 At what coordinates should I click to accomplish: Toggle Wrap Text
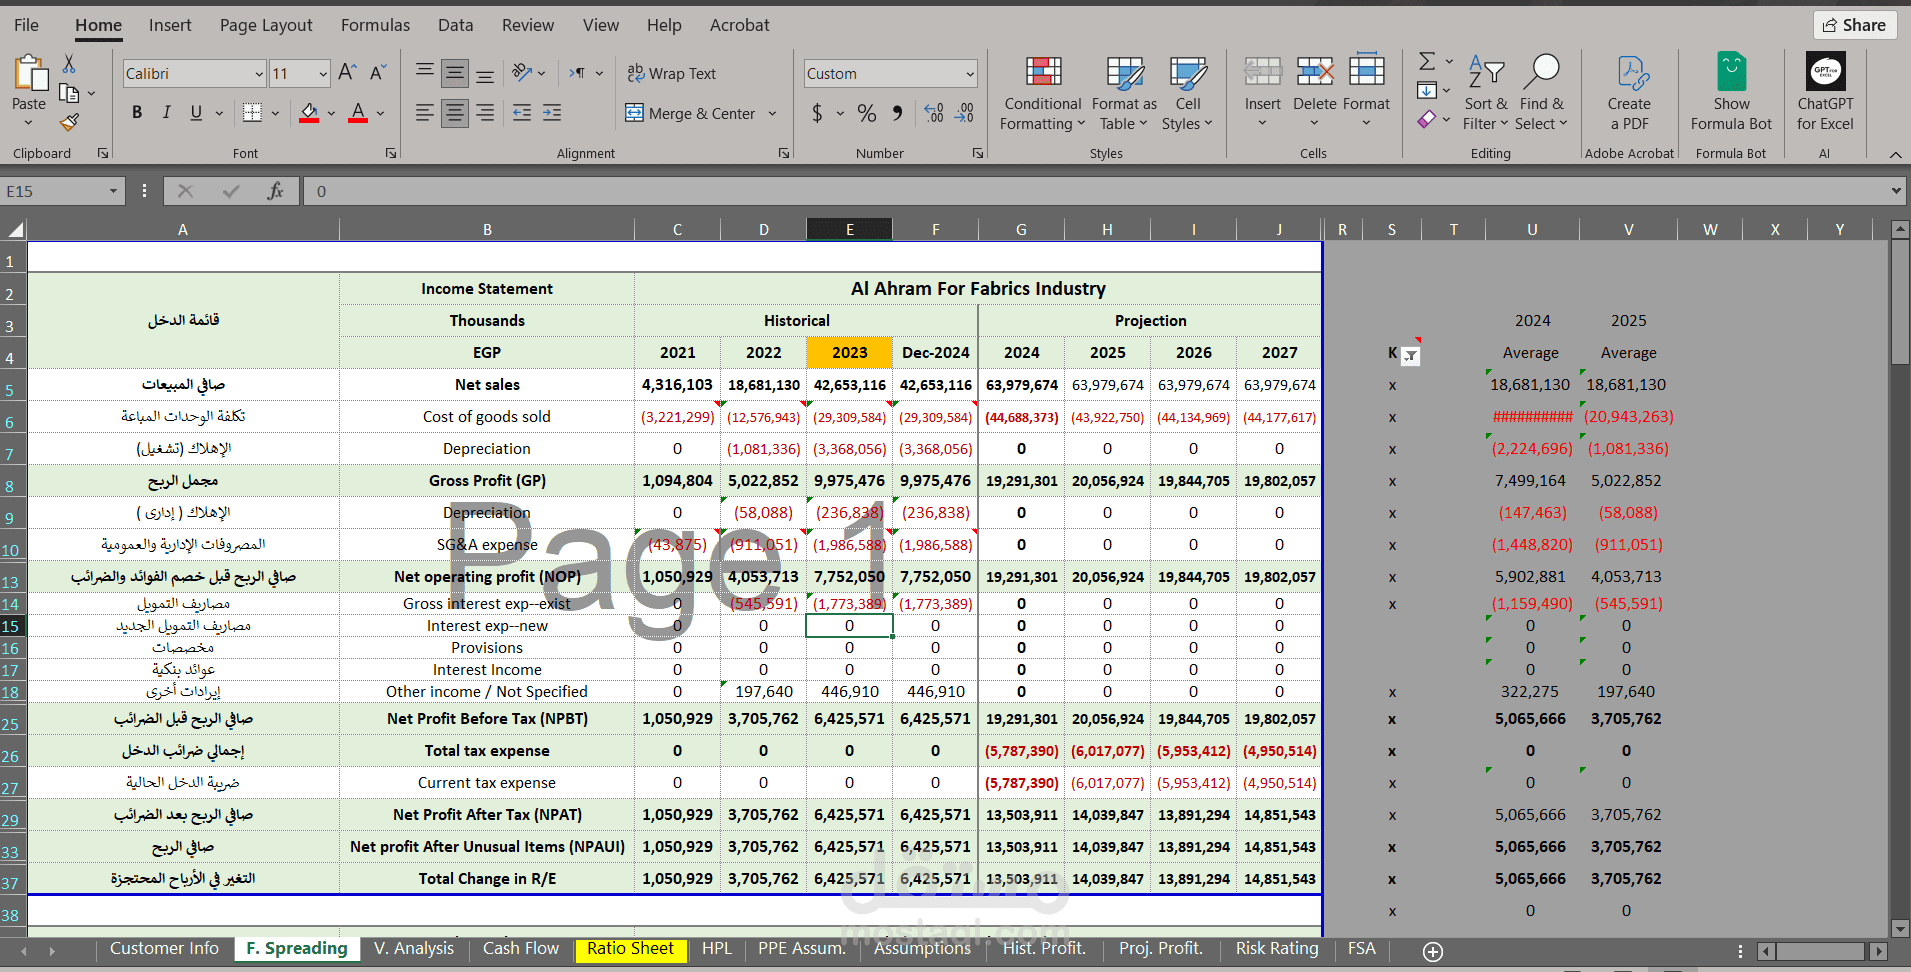(671, 73)
